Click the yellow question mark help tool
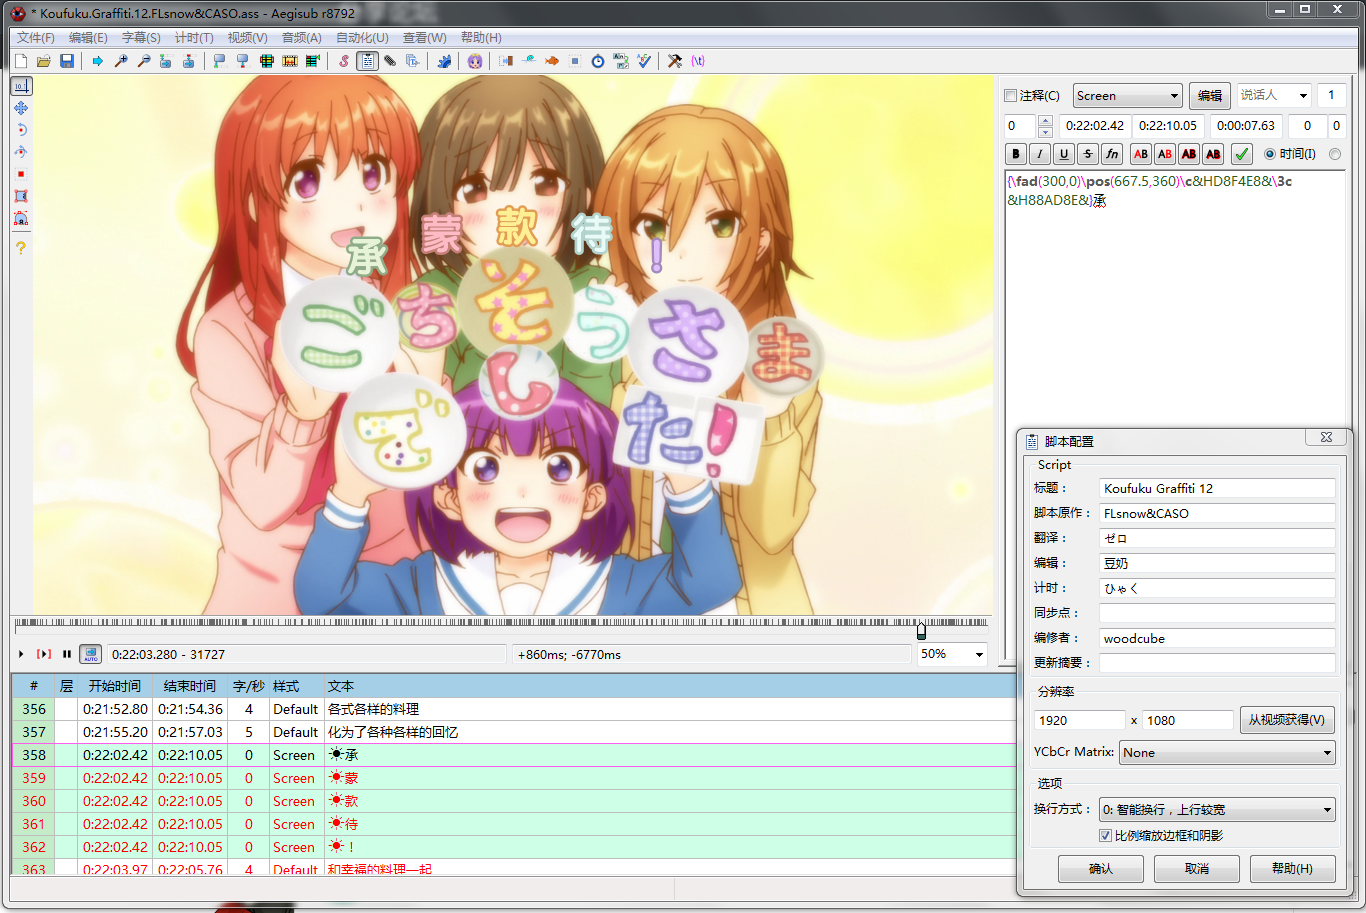This screenshot has width=1366, height=913. [21, 248]
